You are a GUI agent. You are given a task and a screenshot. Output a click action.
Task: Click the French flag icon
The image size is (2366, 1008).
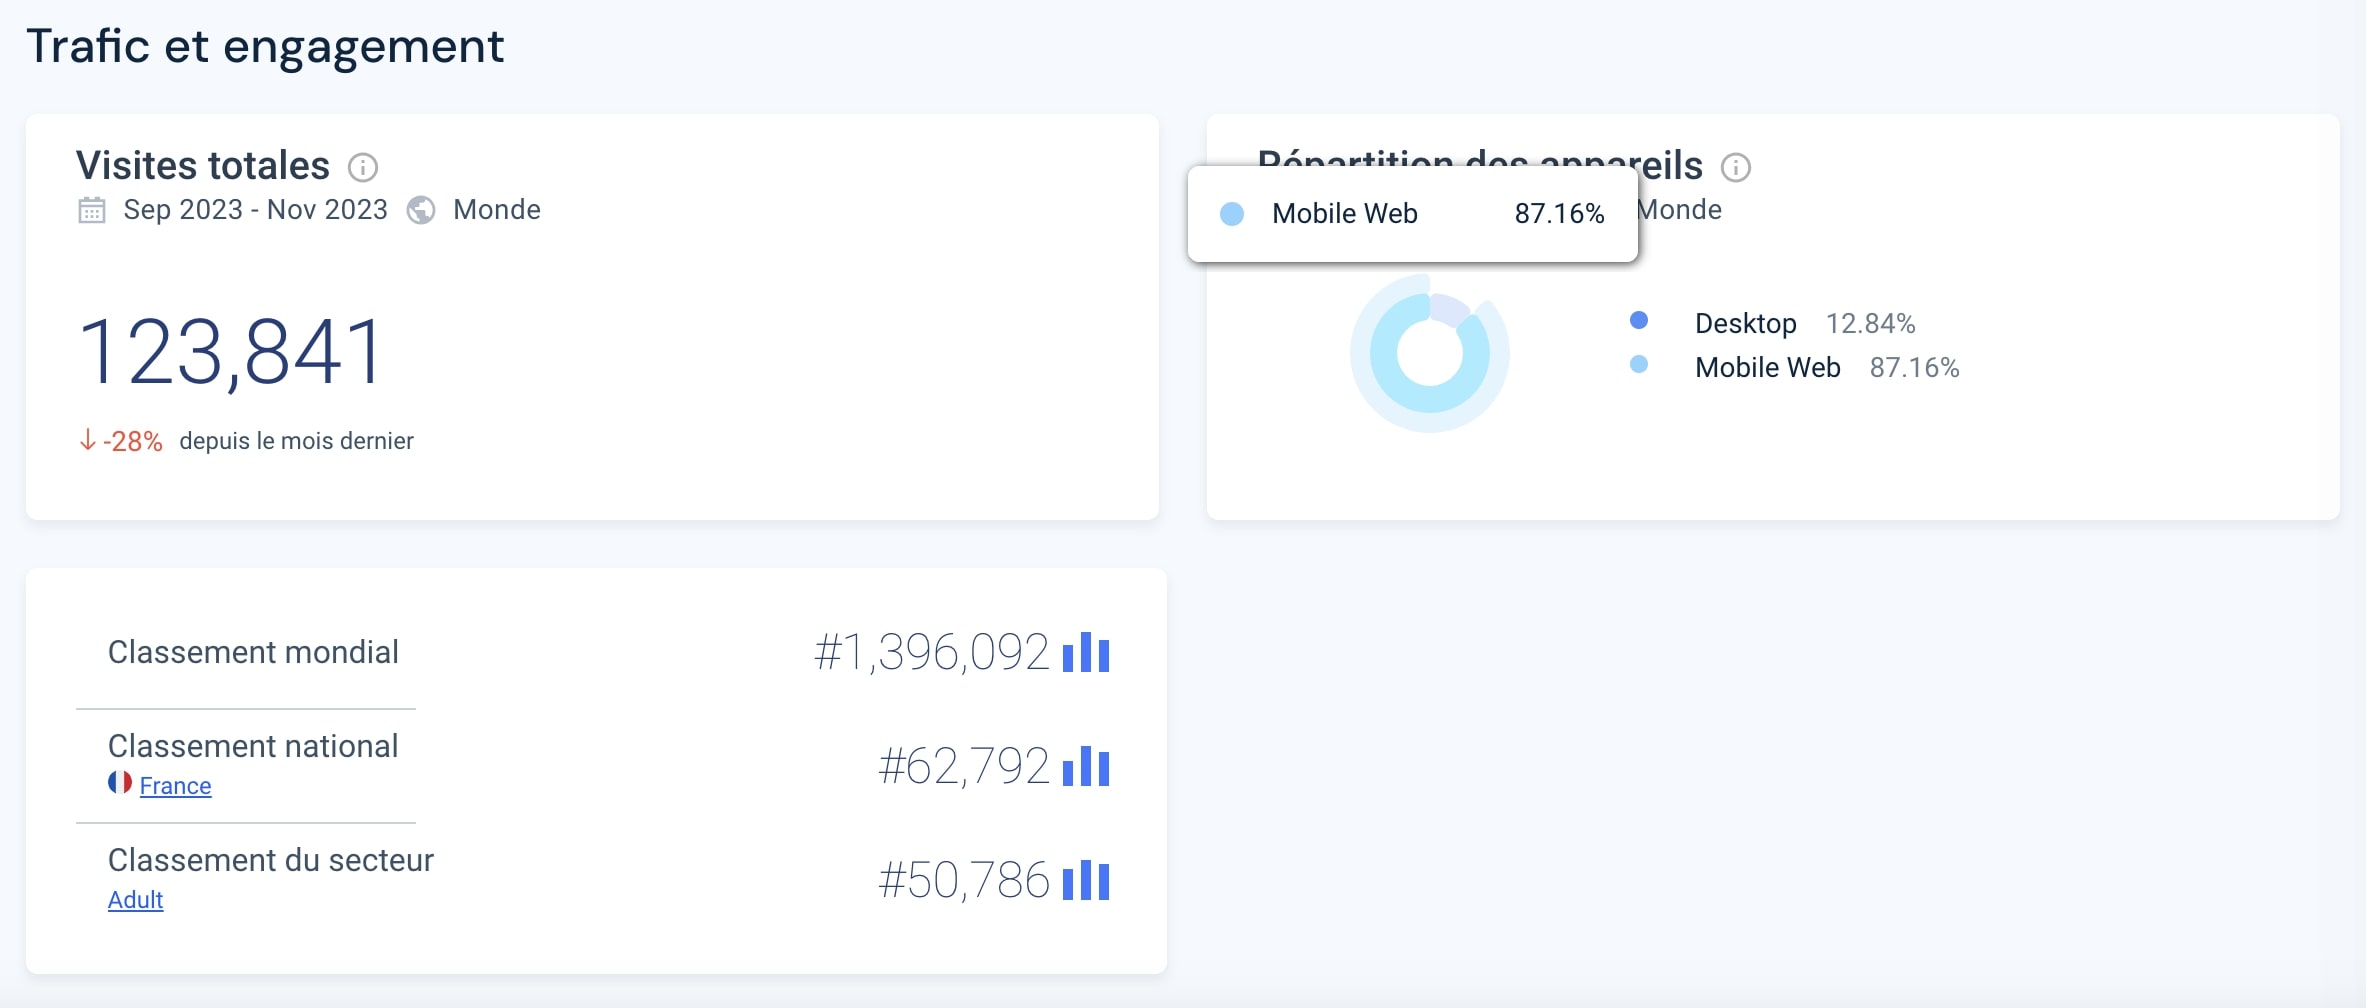(120, 783)
